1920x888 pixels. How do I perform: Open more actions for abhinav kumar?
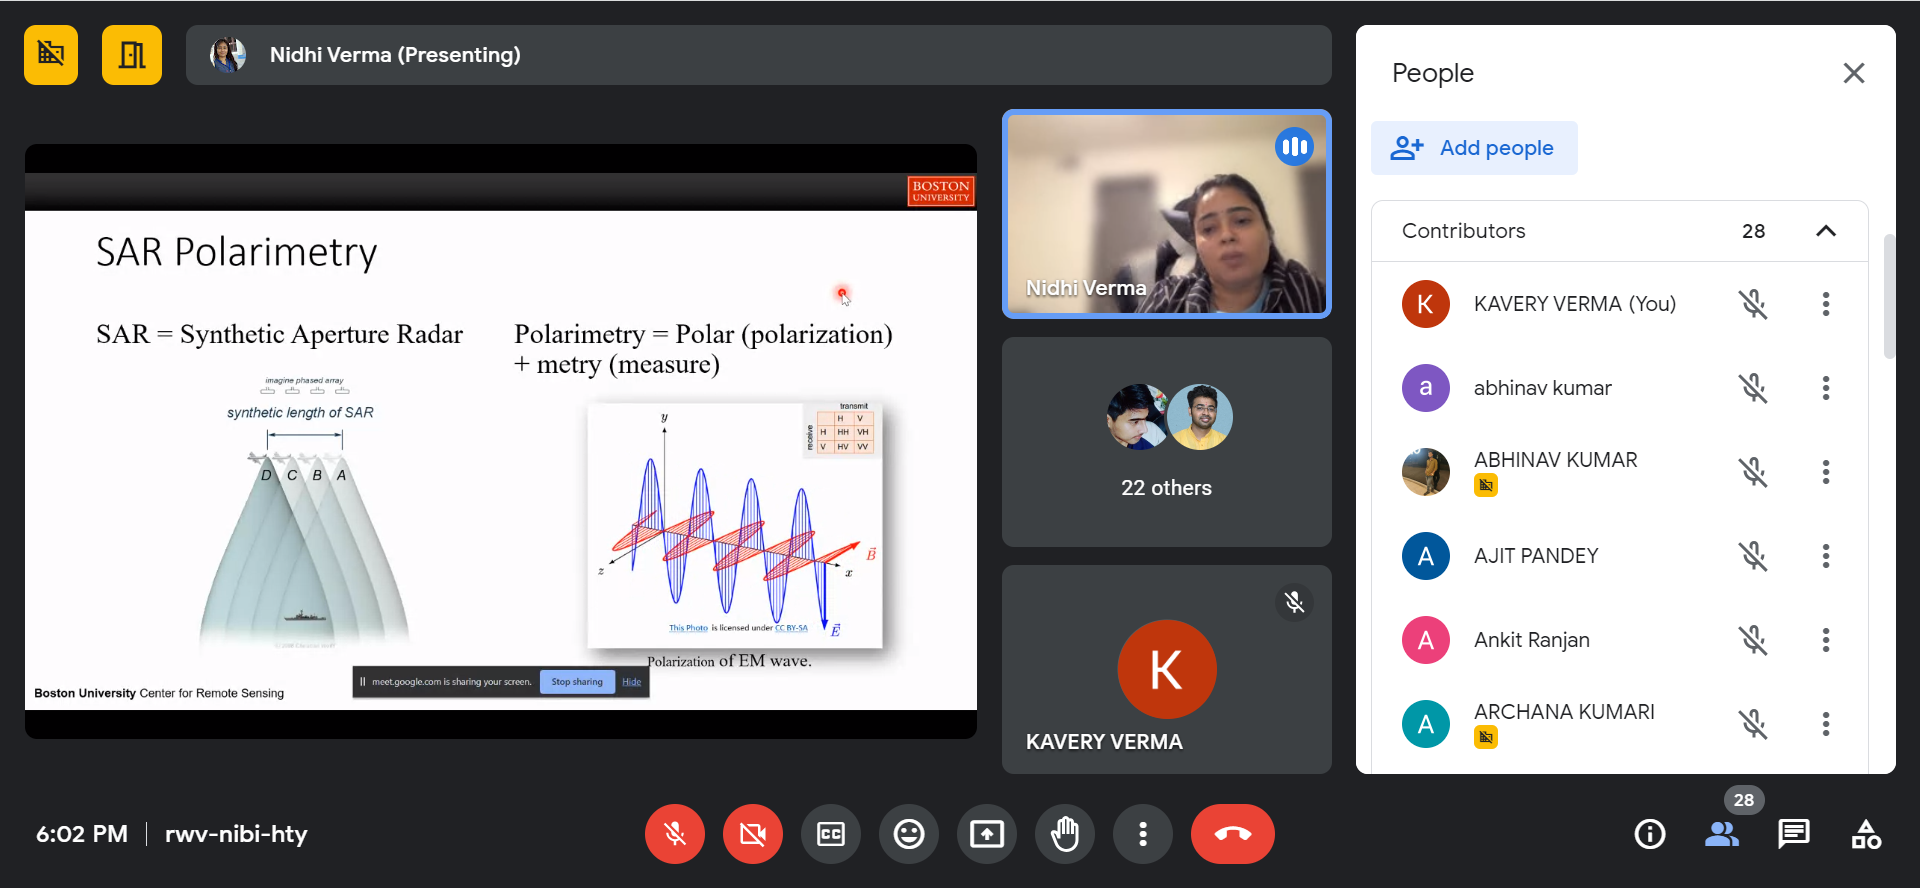1825,388
